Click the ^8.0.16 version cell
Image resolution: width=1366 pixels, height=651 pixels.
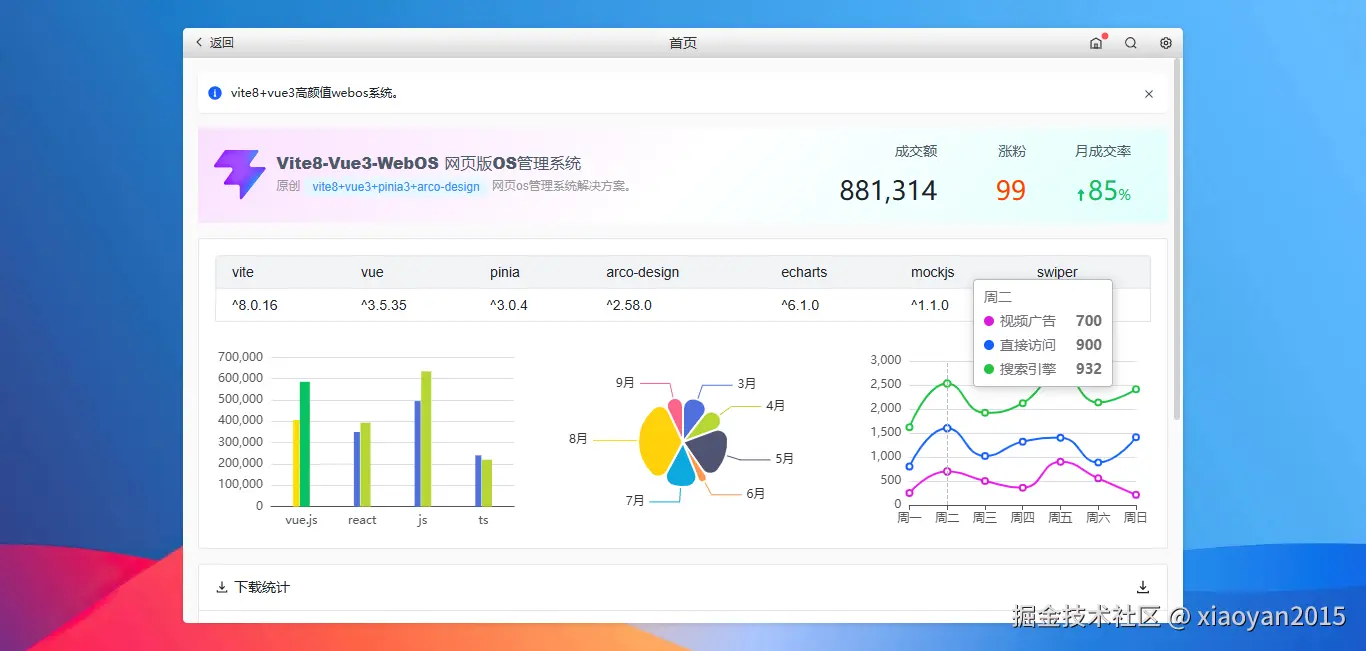pyautogui.click(x=255, y=305)
